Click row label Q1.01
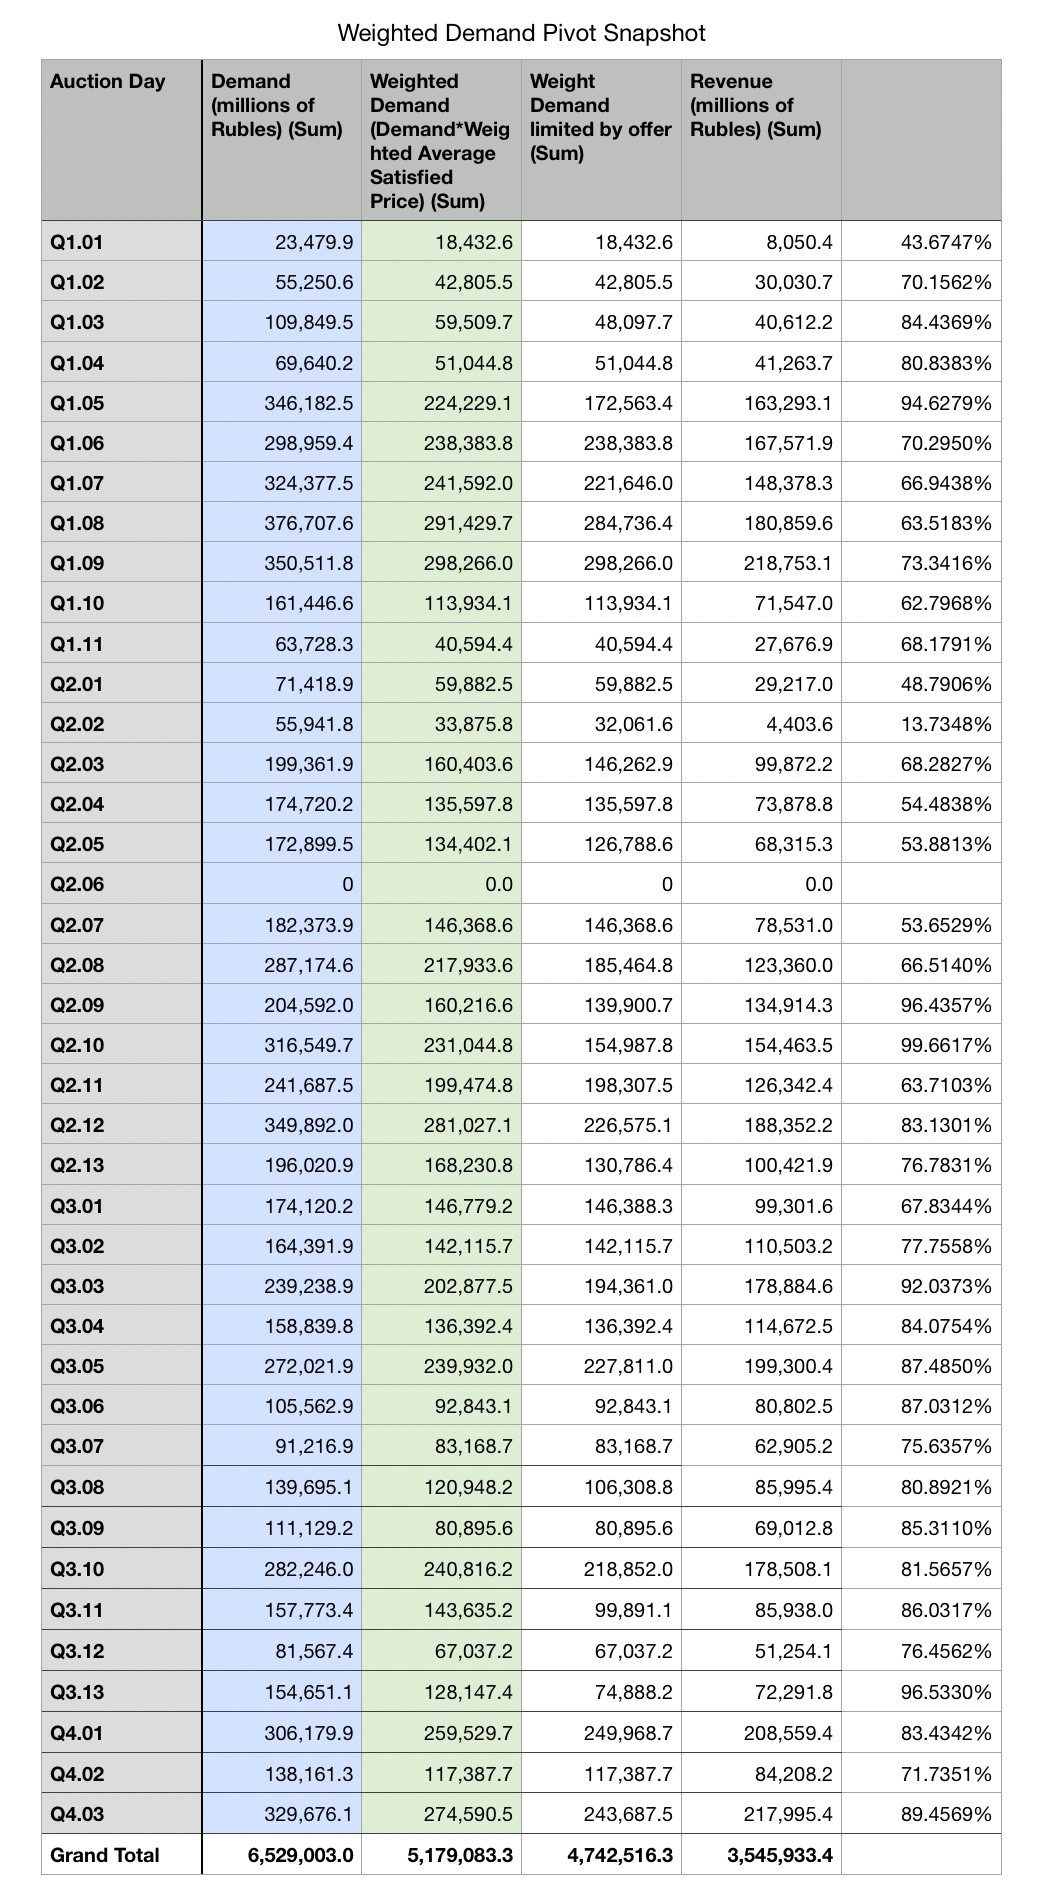This screenshot has width=1041, height=1904. pyautogui.click(x=121, y=242)
